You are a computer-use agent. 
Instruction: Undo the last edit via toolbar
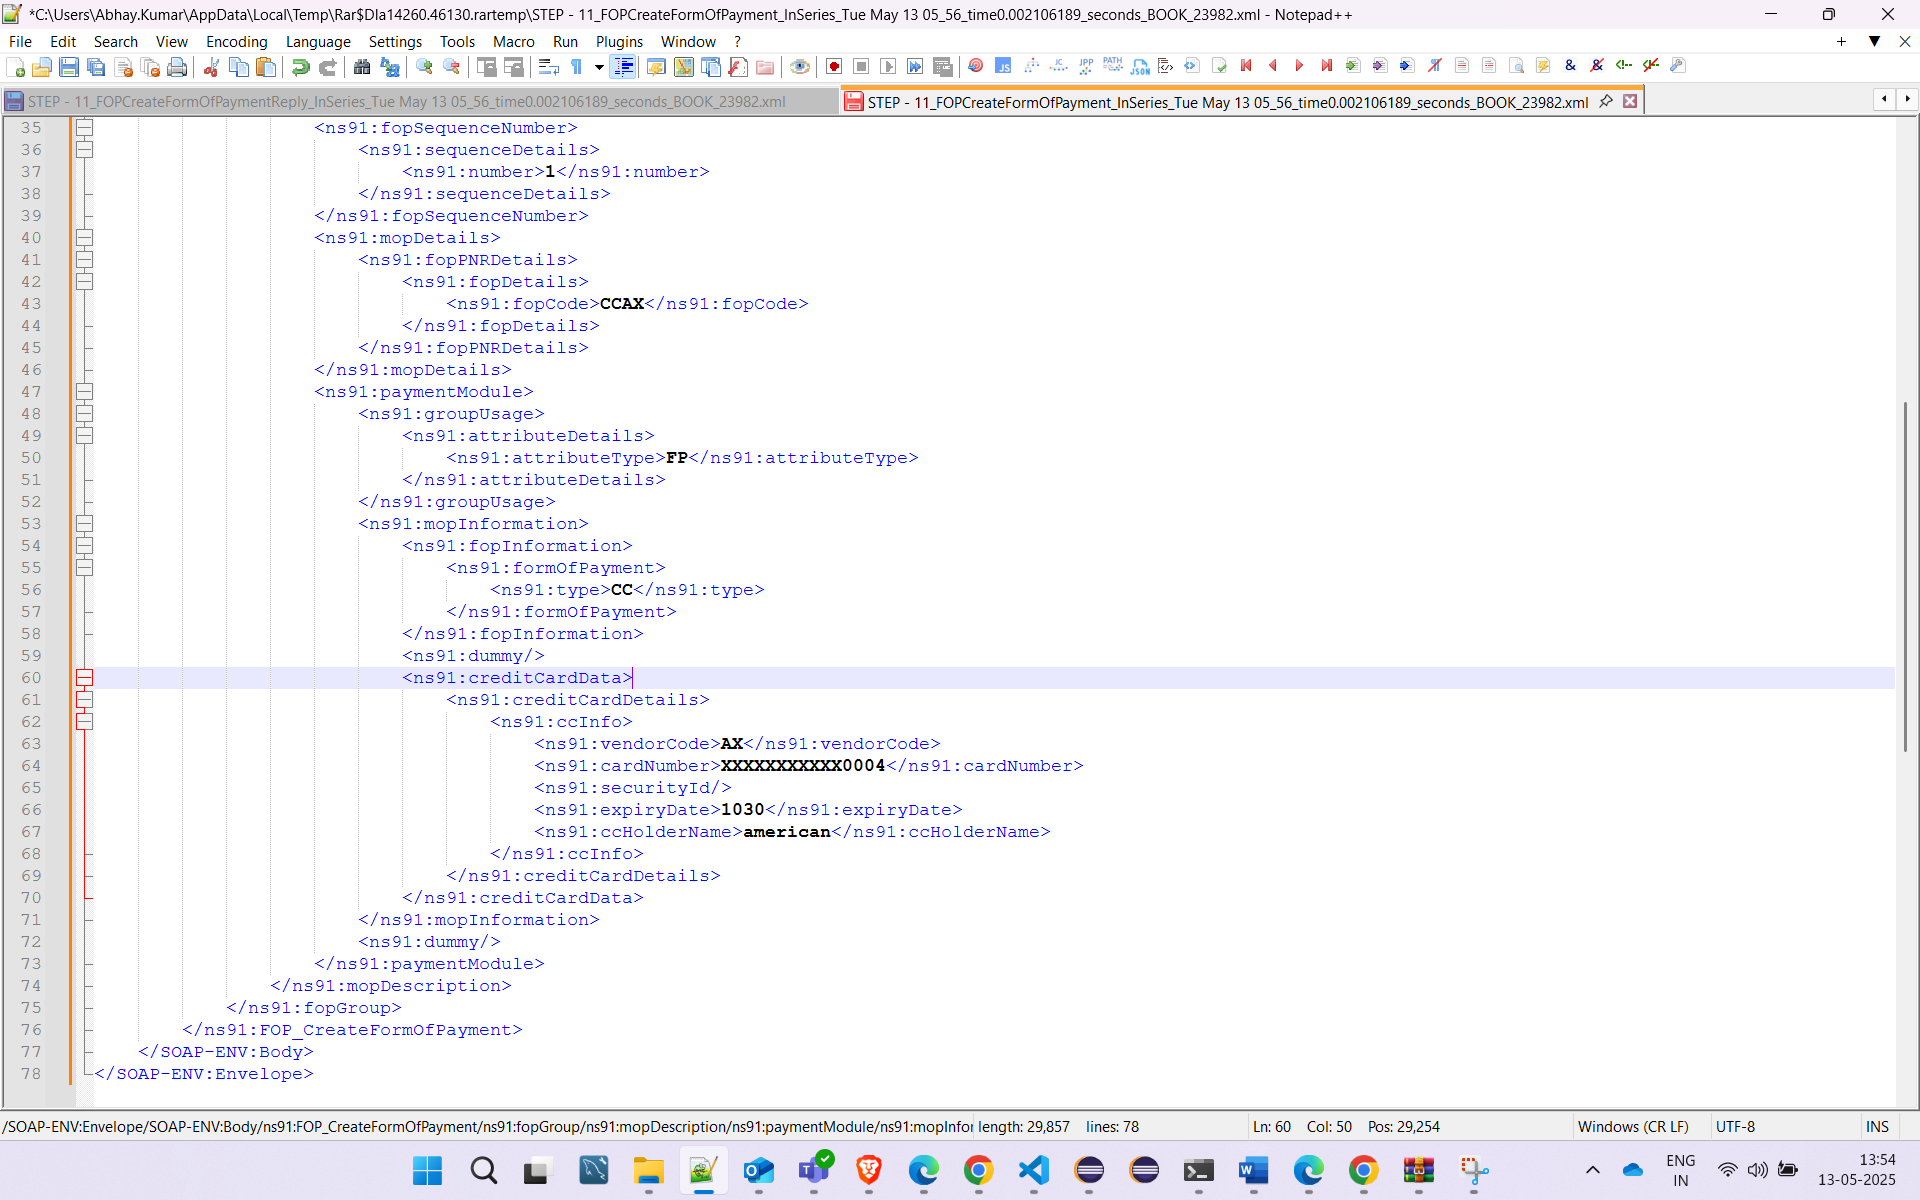click(x=300, y=67)
